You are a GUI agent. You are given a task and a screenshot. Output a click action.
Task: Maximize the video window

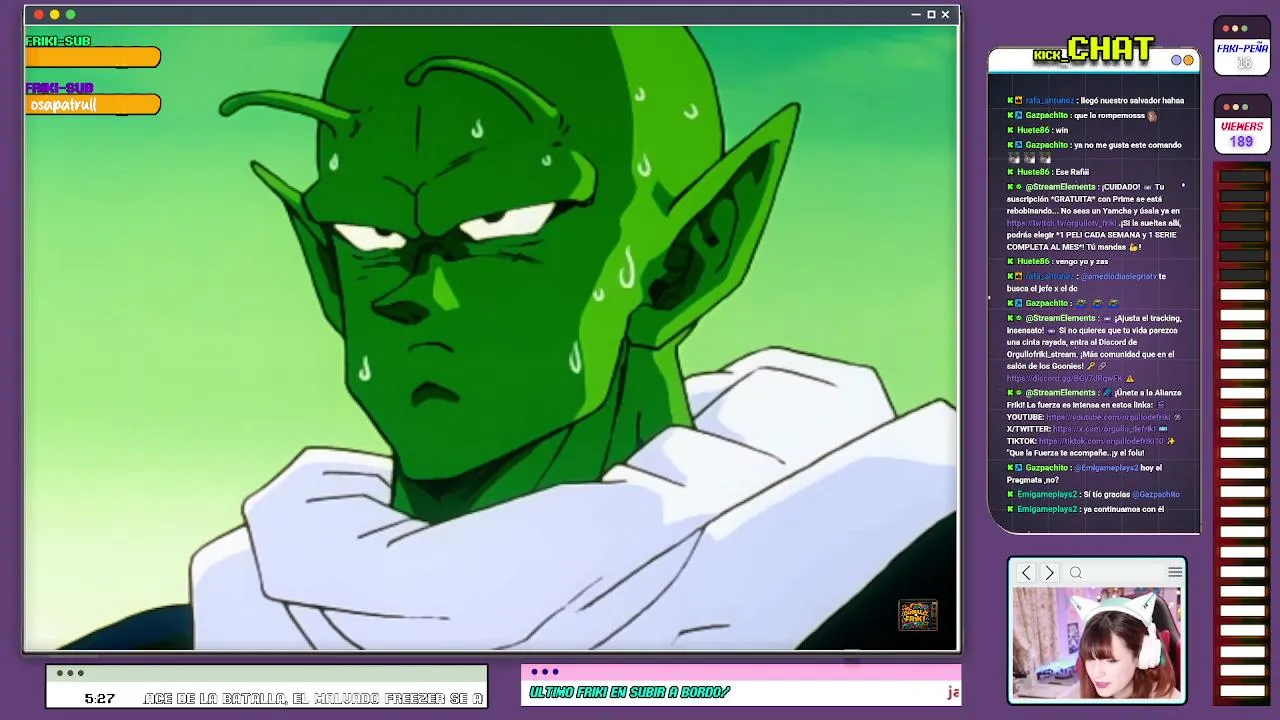pos(931,14)
